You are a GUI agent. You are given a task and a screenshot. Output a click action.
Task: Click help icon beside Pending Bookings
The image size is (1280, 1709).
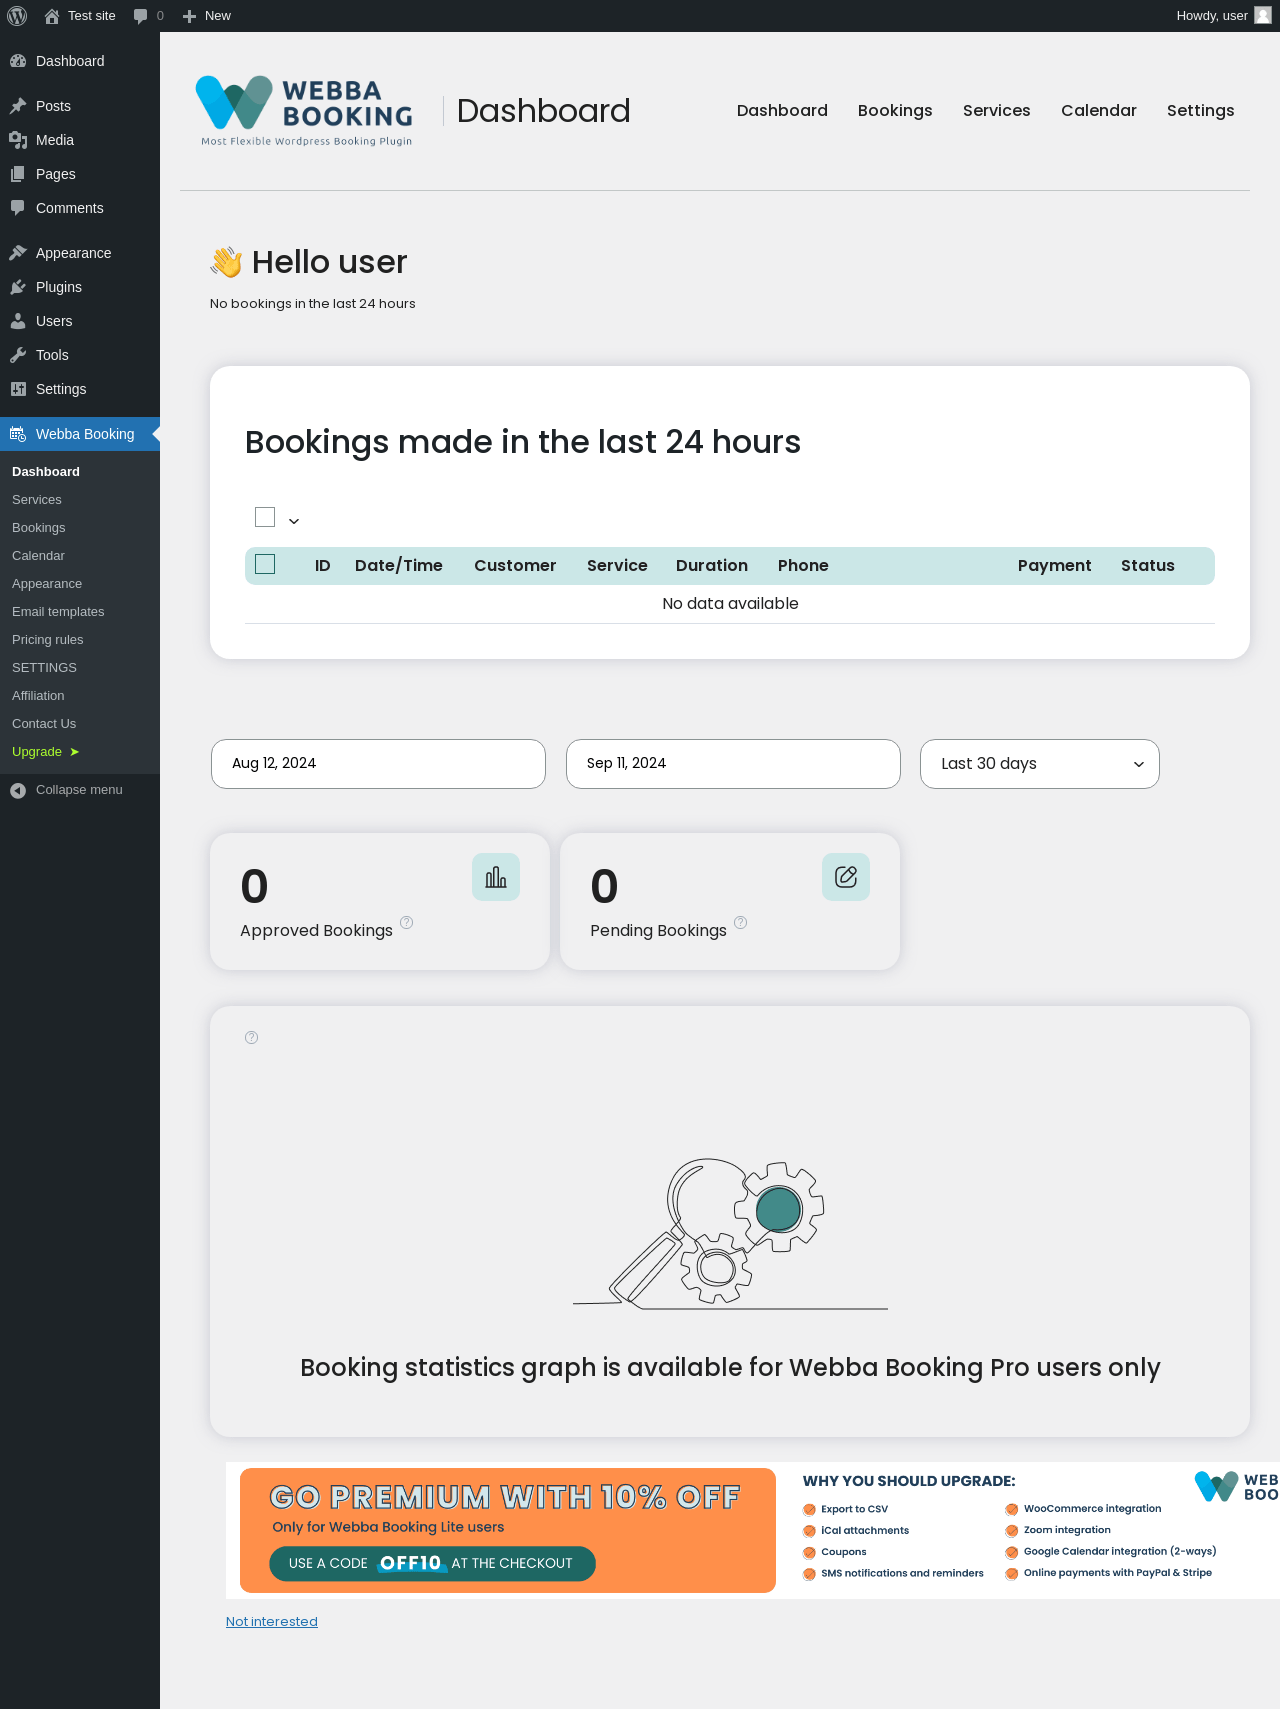tap(741, 922)
